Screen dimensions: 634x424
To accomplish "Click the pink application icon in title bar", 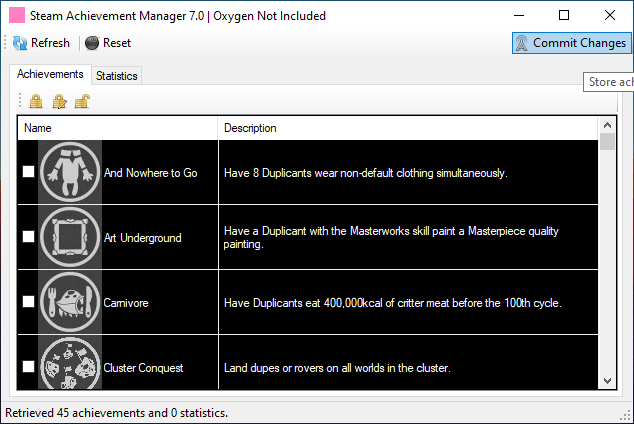I will [x=17, y=15].
